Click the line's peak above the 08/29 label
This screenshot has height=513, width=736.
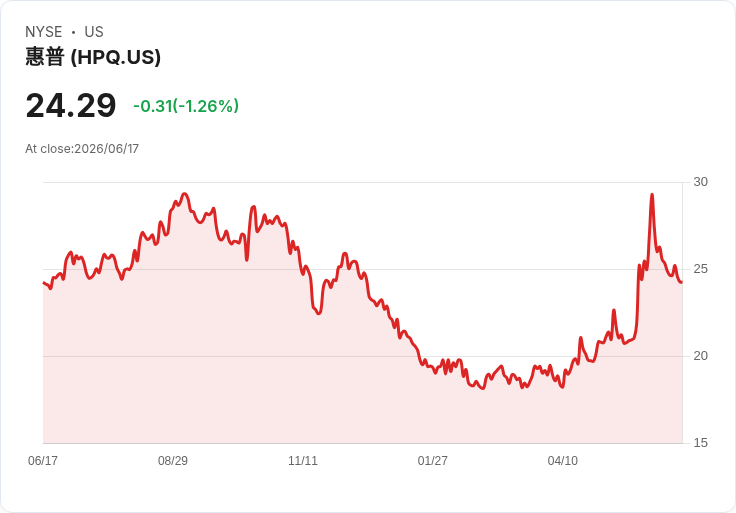(184, 193)
